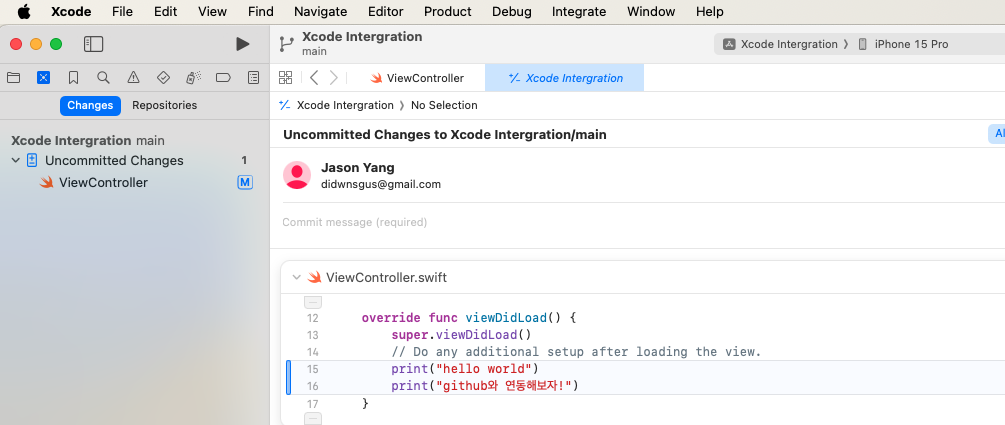Collapse the ViewController.swift diff section
The width and height of the screenshot is (1005, 425).
pos(296,278)
